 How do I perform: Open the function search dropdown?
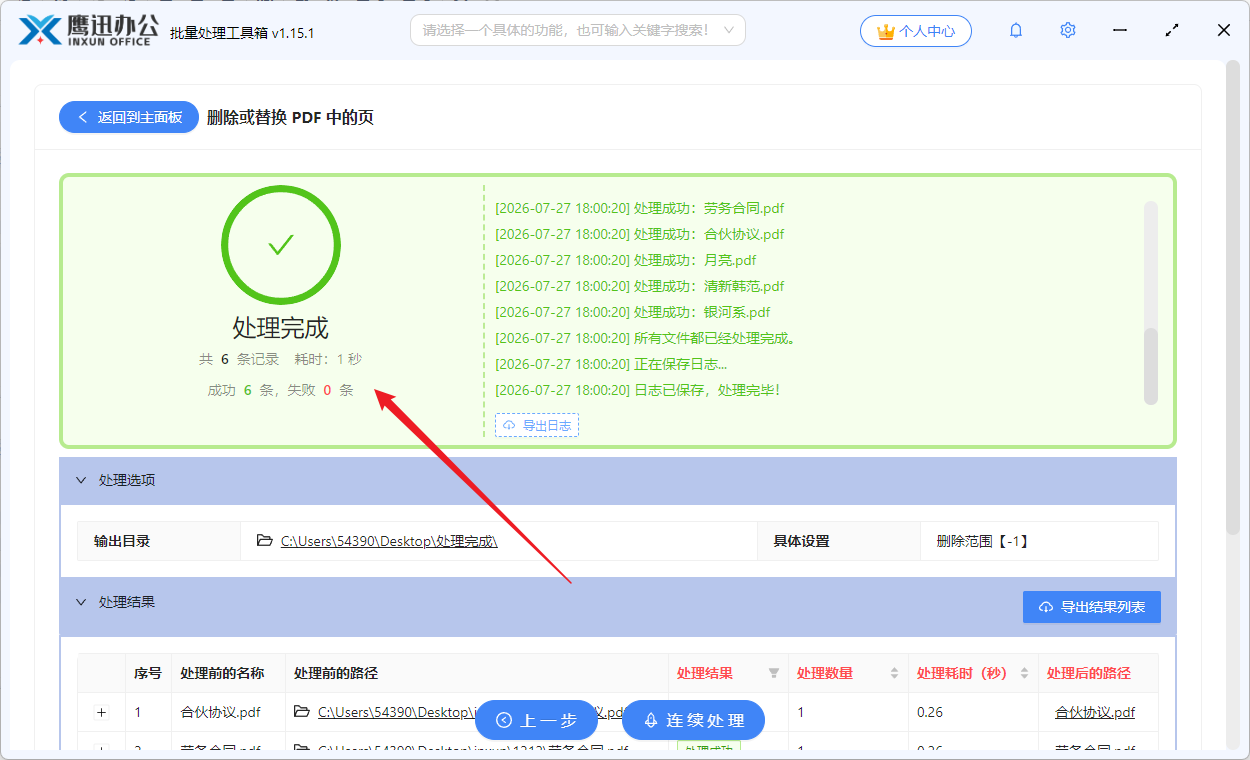(578, 30)
